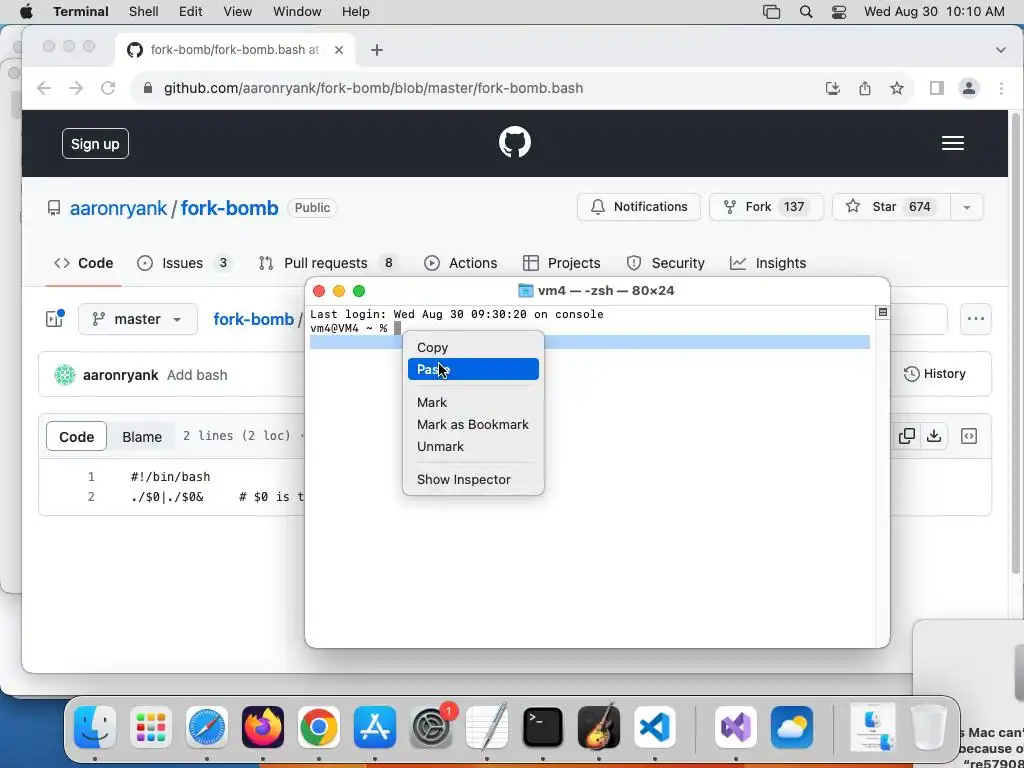Open Spotlight search in the menu bar
Viewport: 1024px width, 768px height.
[x=806, y=12]
